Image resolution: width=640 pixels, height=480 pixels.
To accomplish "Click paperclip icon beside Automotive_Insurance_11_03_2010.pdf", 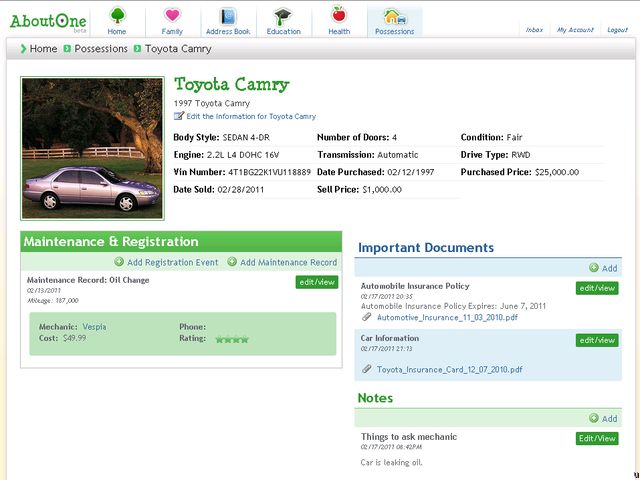I will coord(367,317).
